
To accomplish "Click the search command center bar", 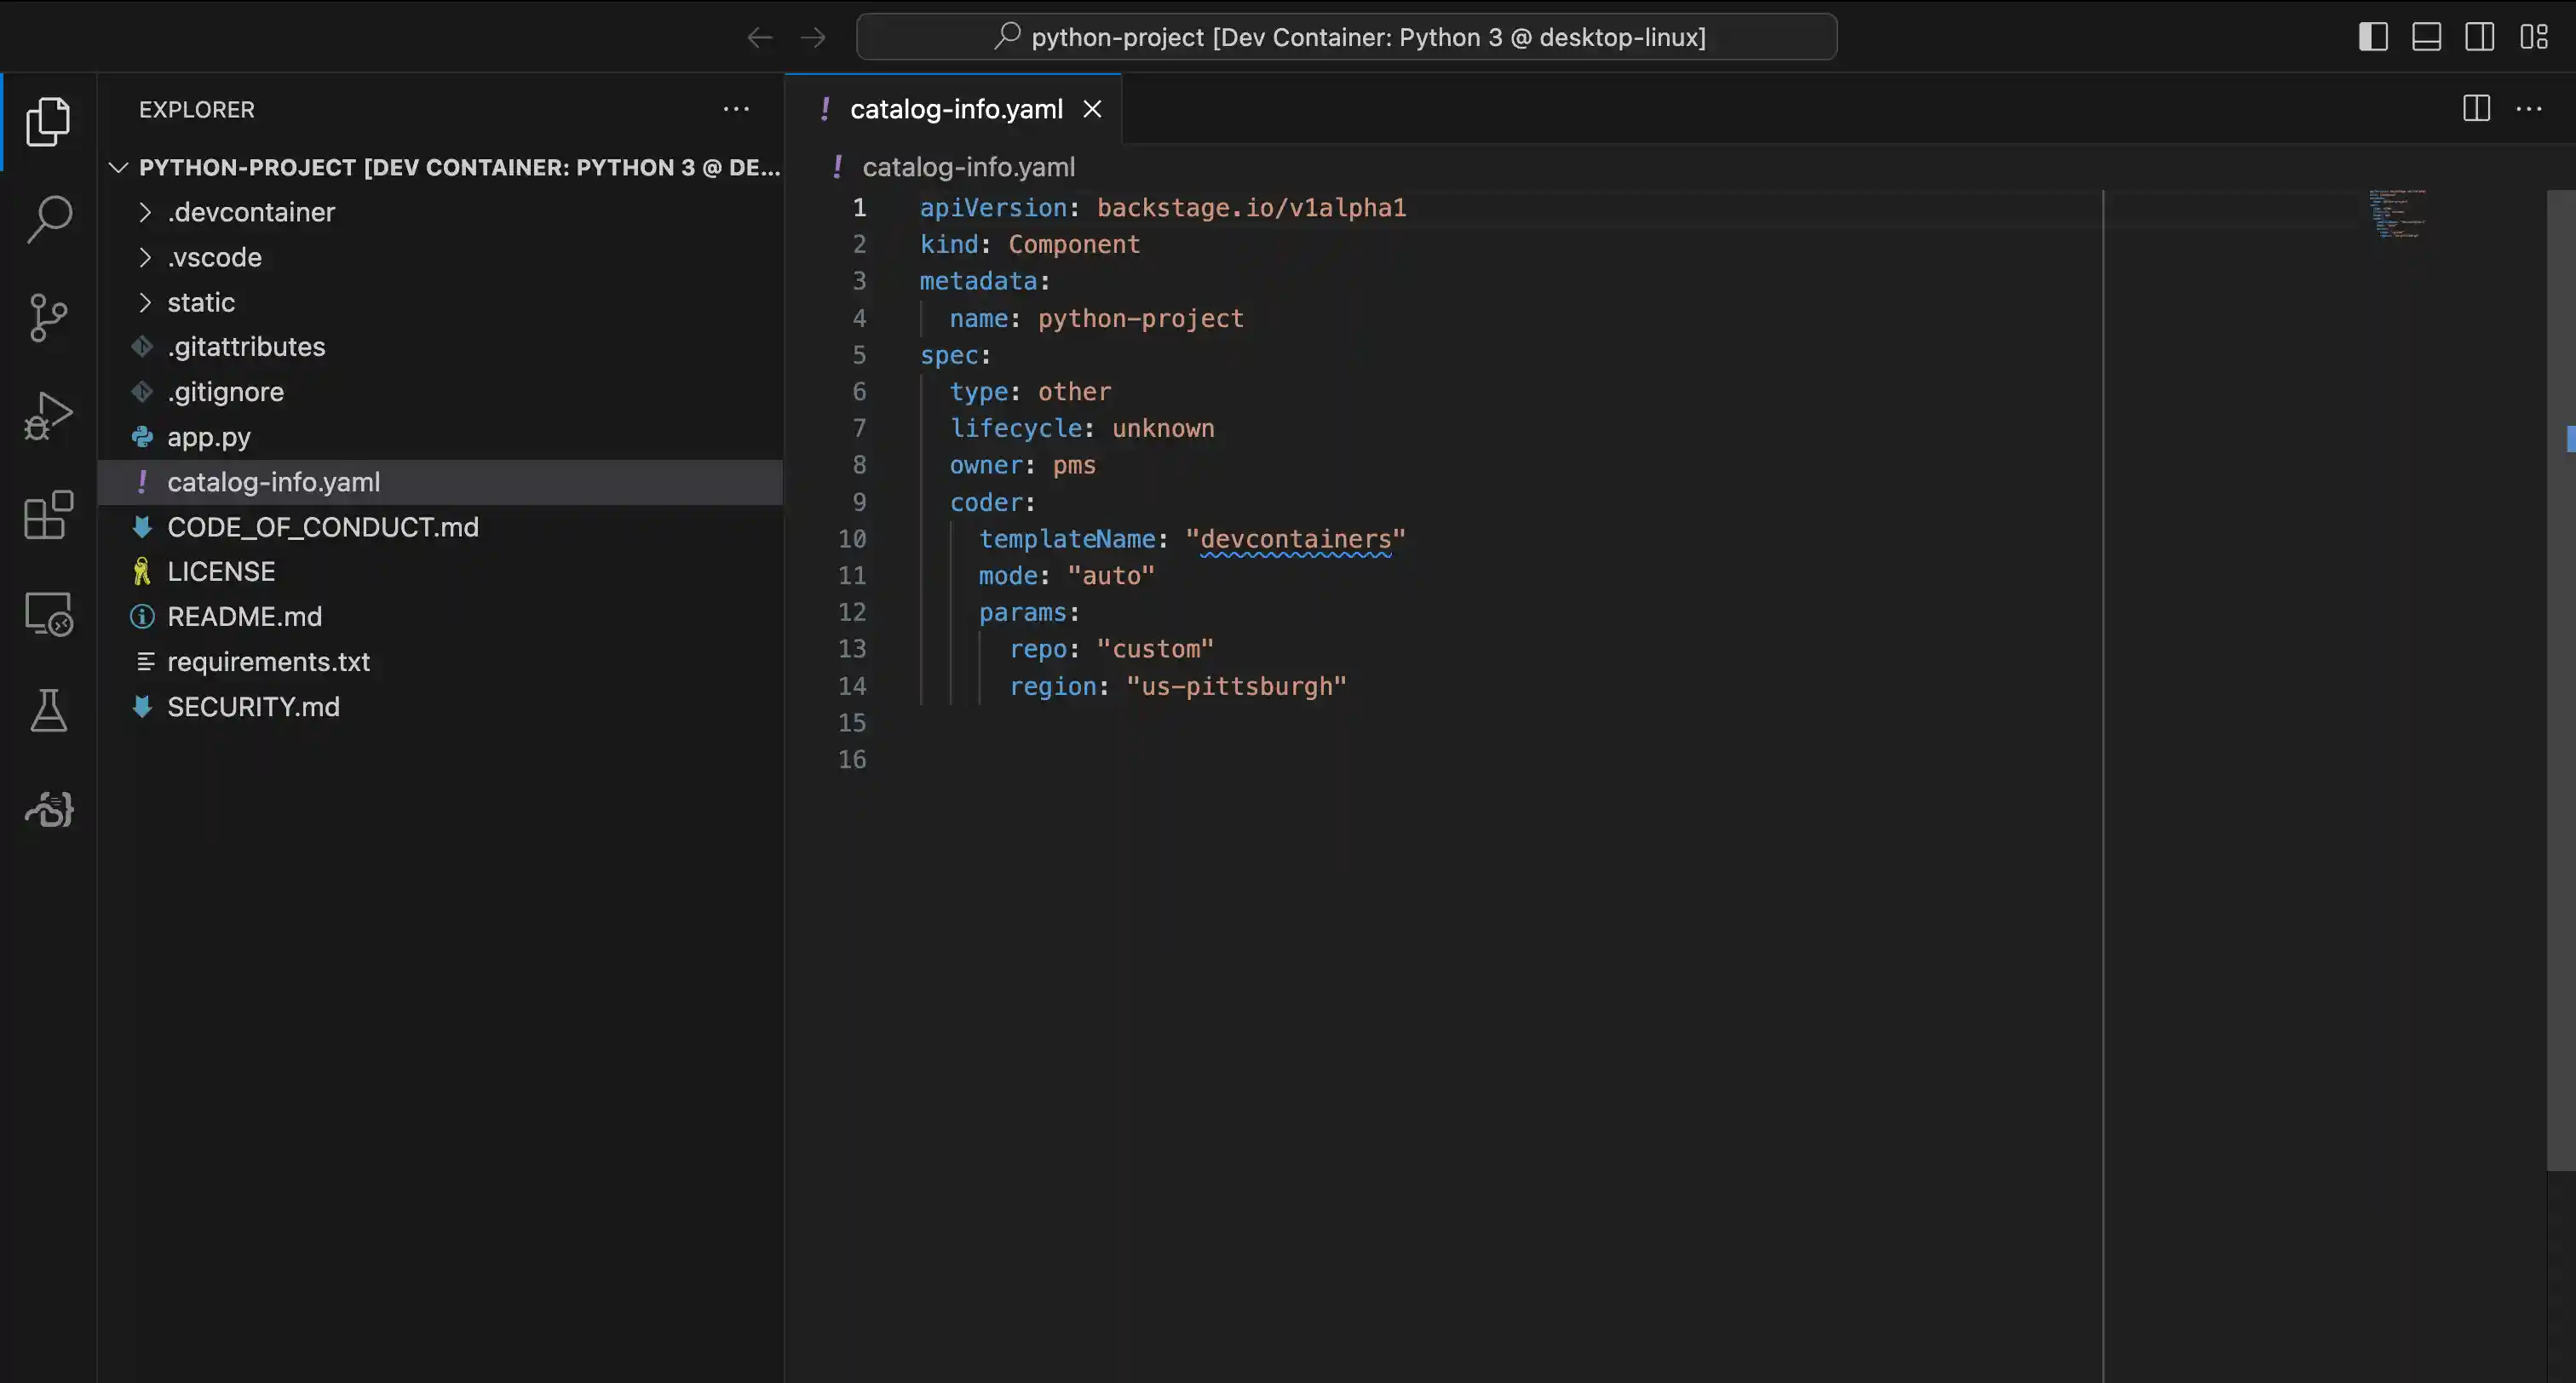I will pyautogui.click(x=1347, y=36).
